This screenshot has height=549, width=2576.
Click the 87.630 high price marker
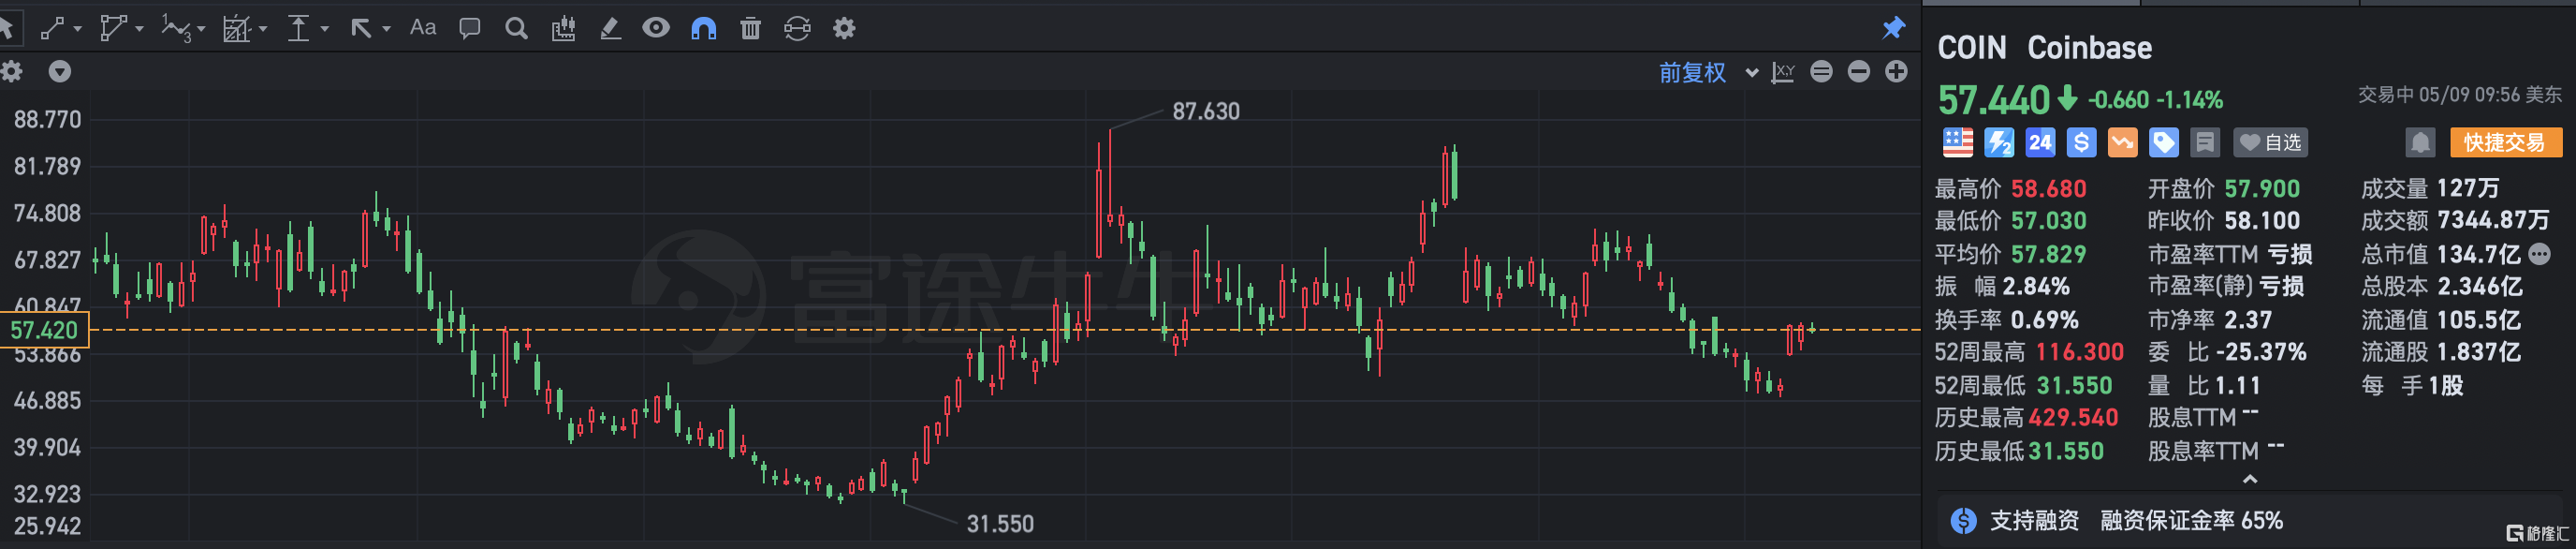pos(1205,112)
